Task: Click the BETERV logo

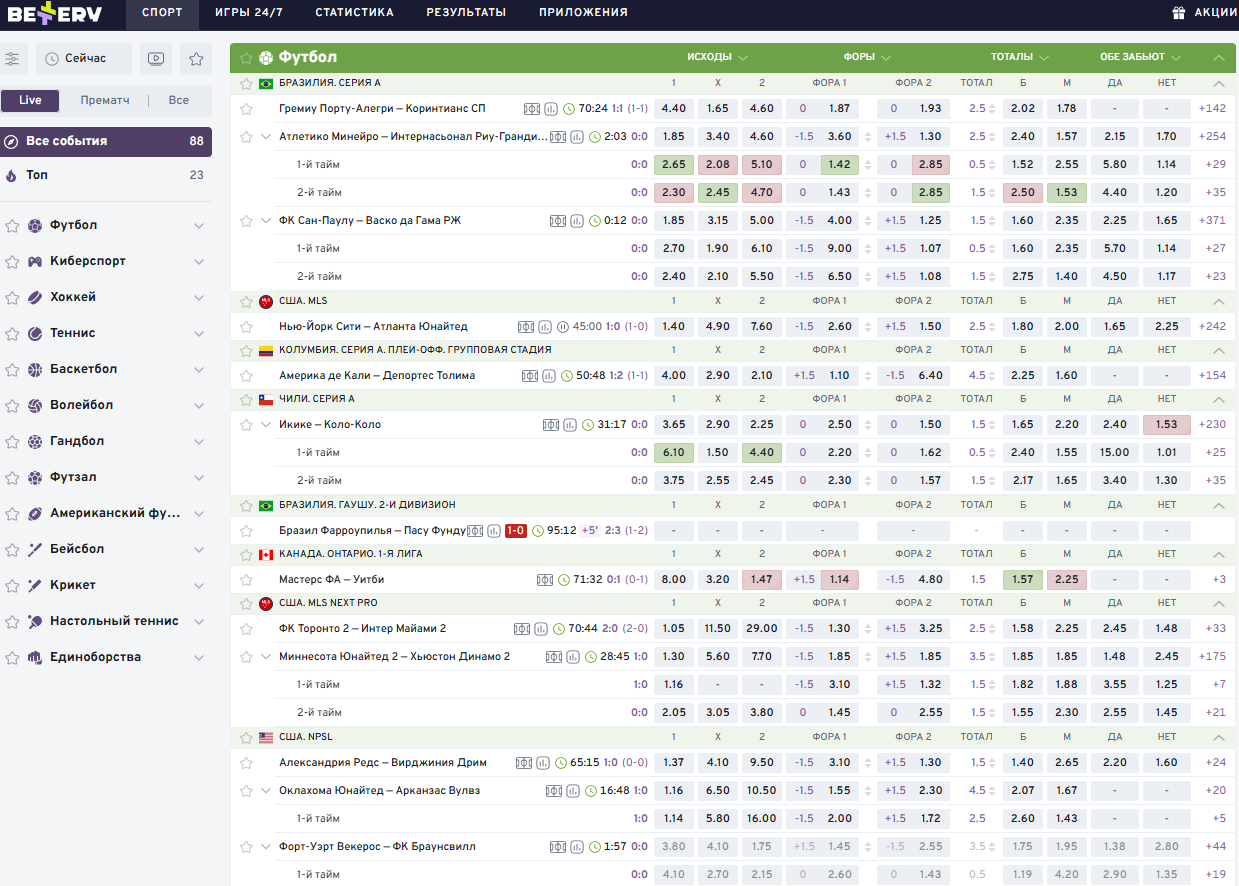Action: pos(55,14)
